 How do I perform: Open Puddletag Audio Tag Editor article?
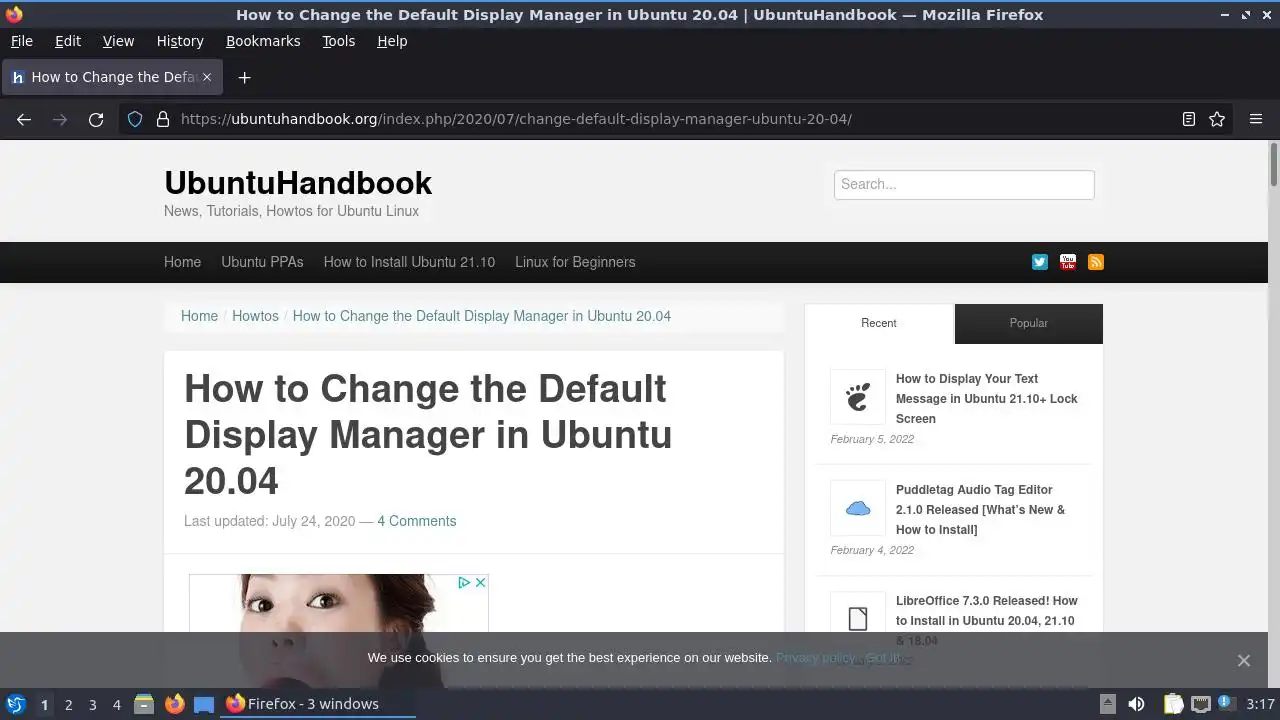(981, 510)
